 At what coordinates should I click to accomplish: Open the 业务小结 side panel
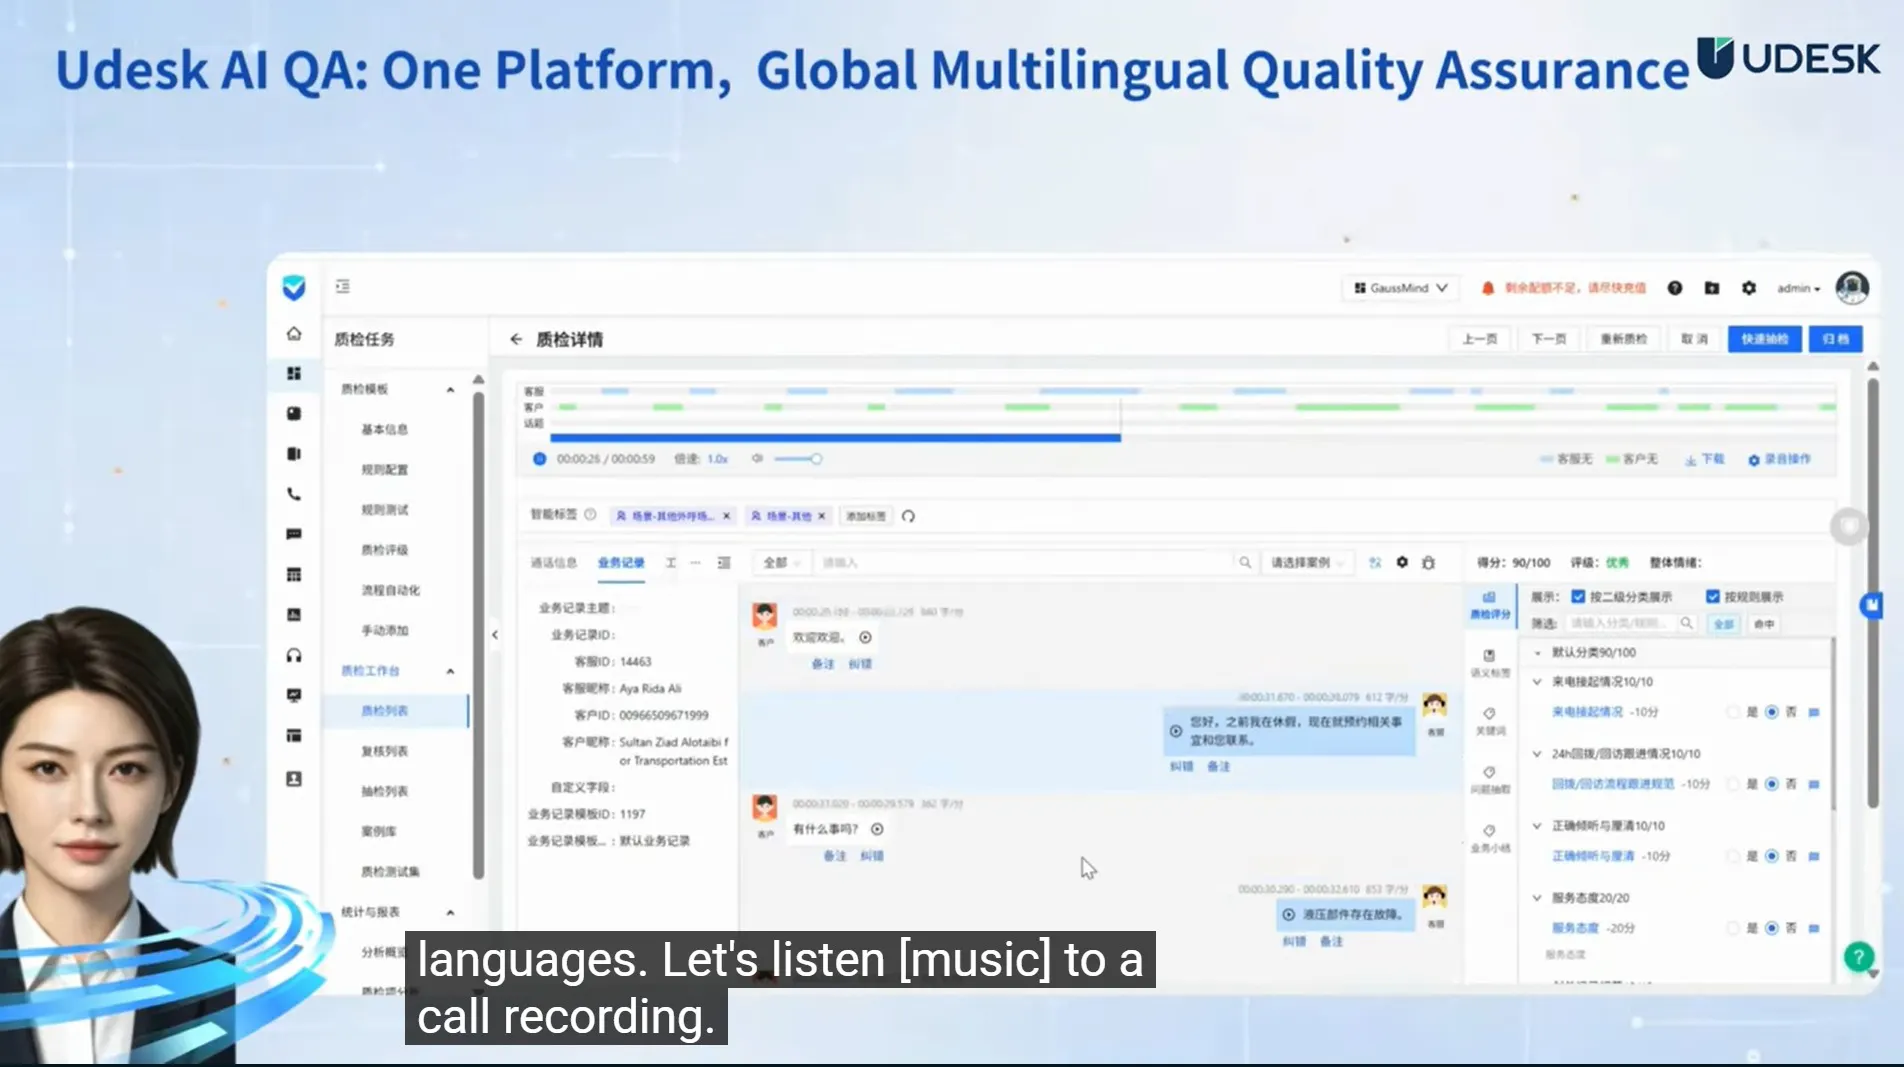tap(1490, 838)
